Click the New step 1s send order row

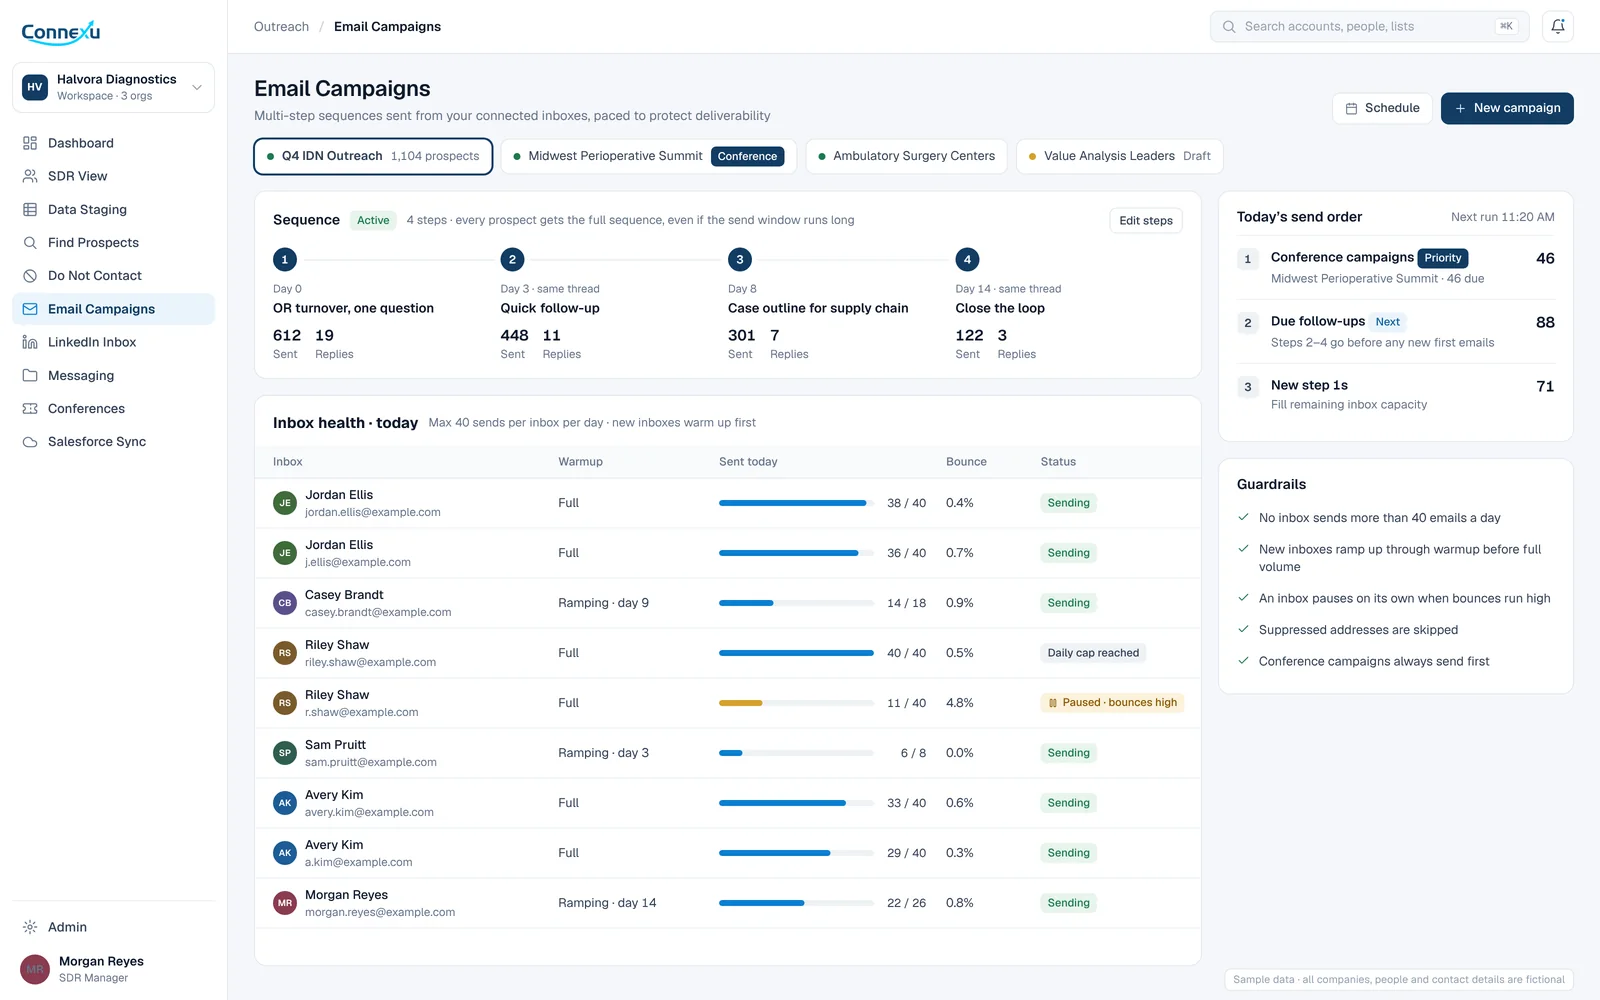pyautogui.click(x=1396, y=394)
